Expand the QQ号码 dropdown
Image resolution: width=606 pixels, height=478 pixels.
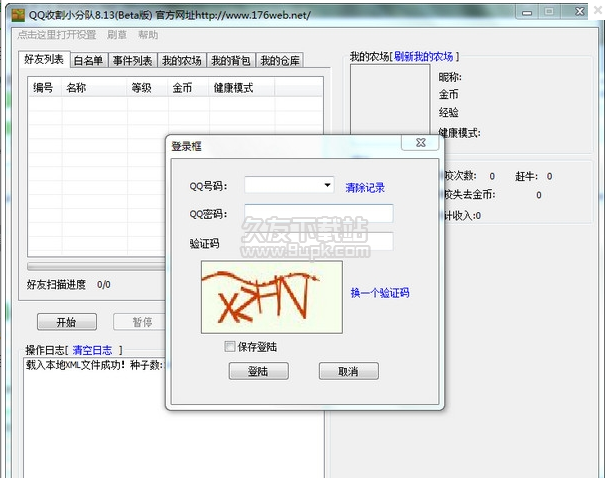coord(327,185)
